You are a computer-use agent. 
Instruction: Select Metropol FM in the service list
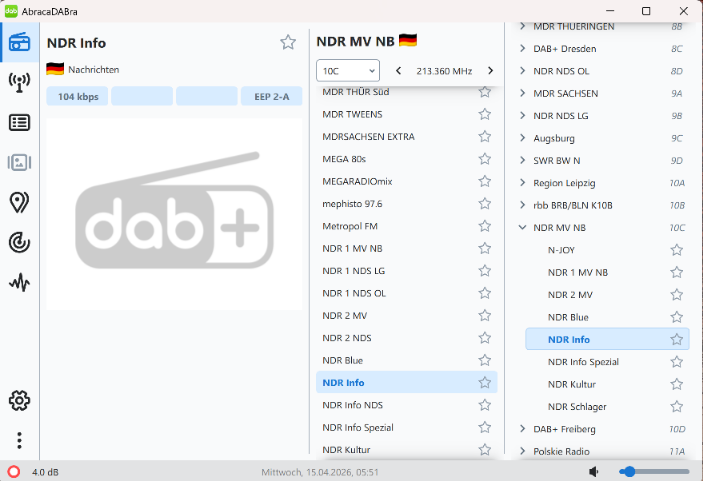point(350,226)
